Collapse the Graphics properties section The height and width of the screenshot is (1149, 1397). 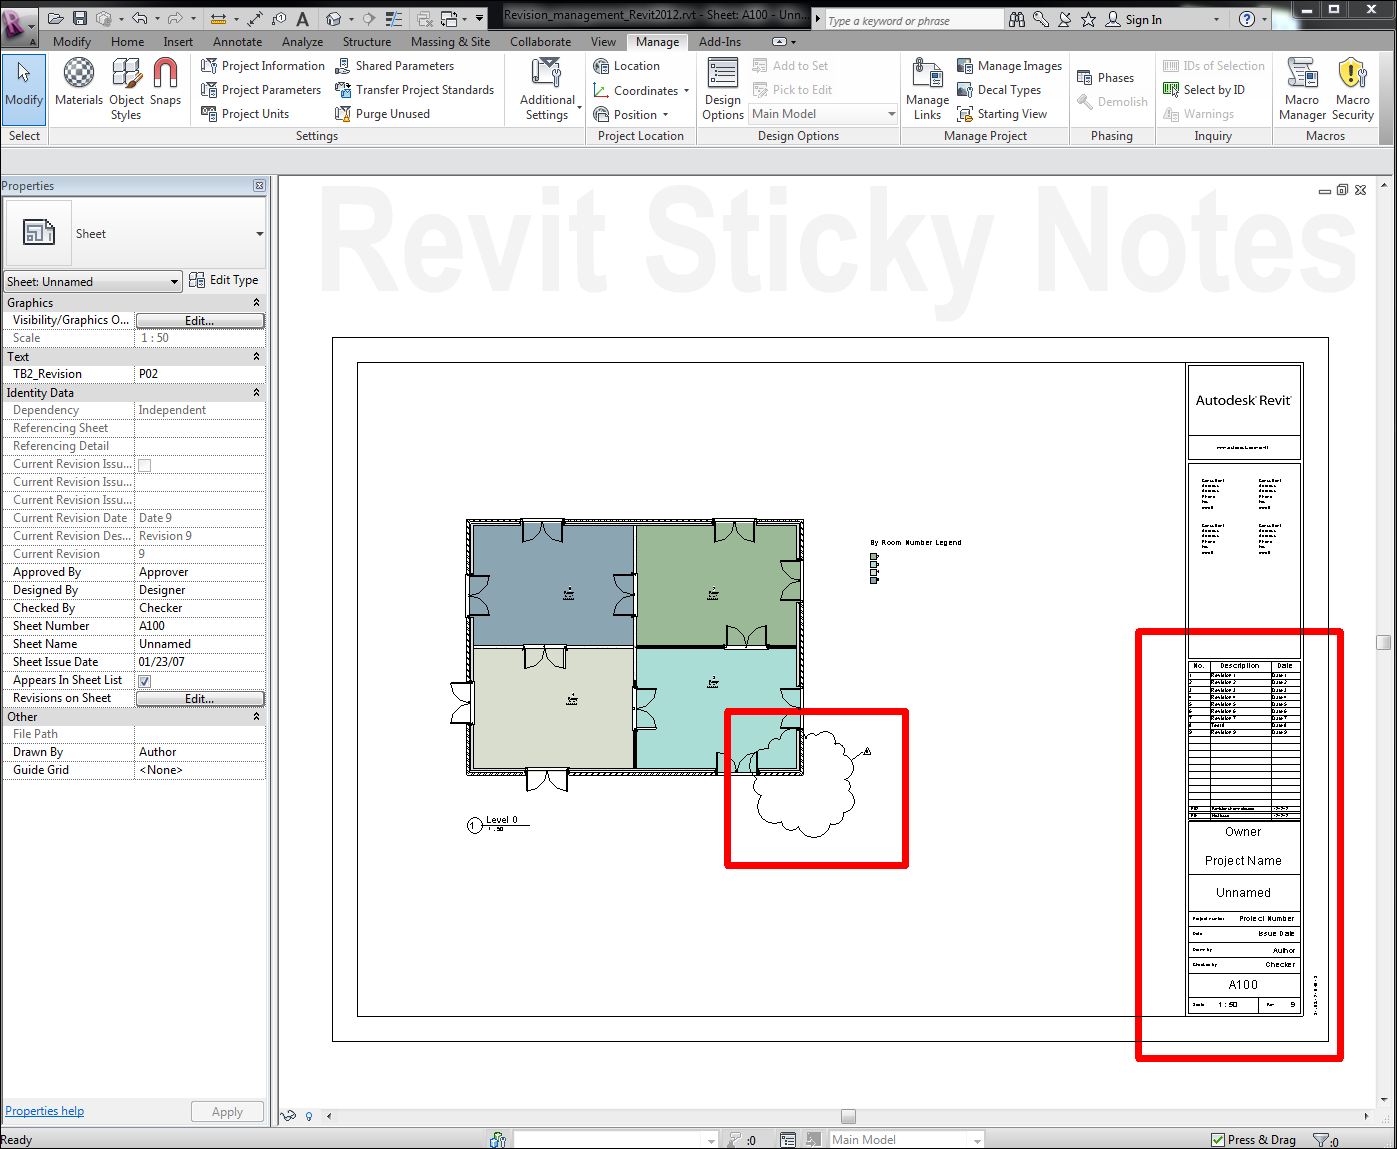tap(256, 303)
